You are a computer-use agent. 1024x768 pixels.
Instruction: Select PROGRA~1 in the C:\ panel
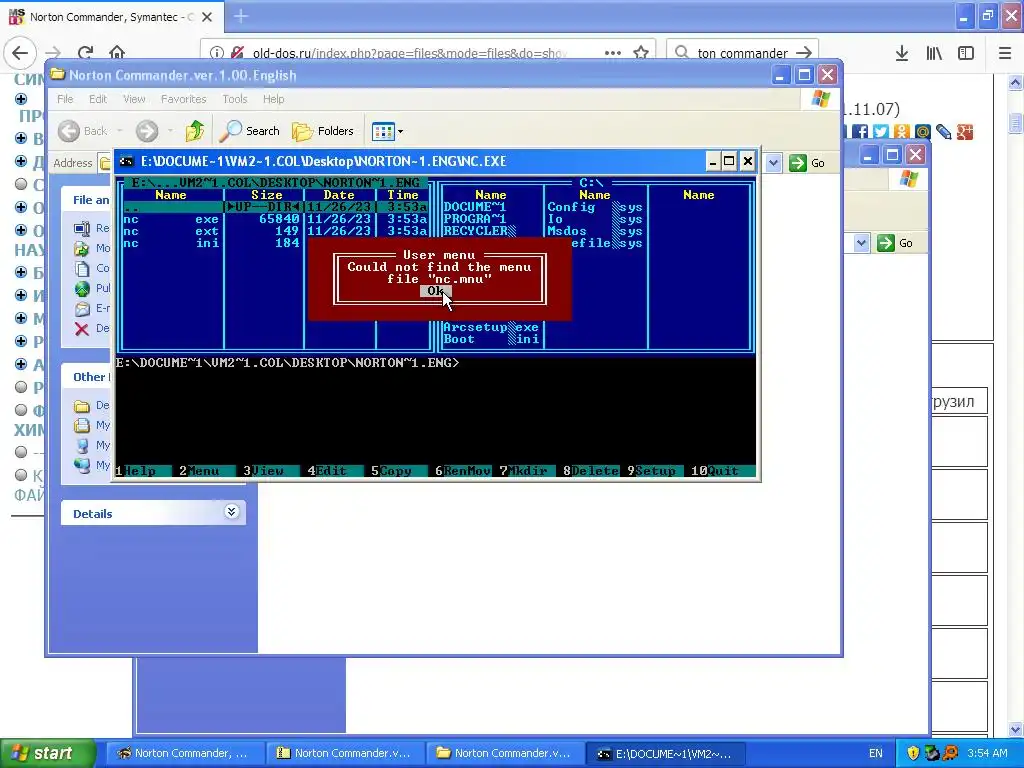[x=475, y=219]
